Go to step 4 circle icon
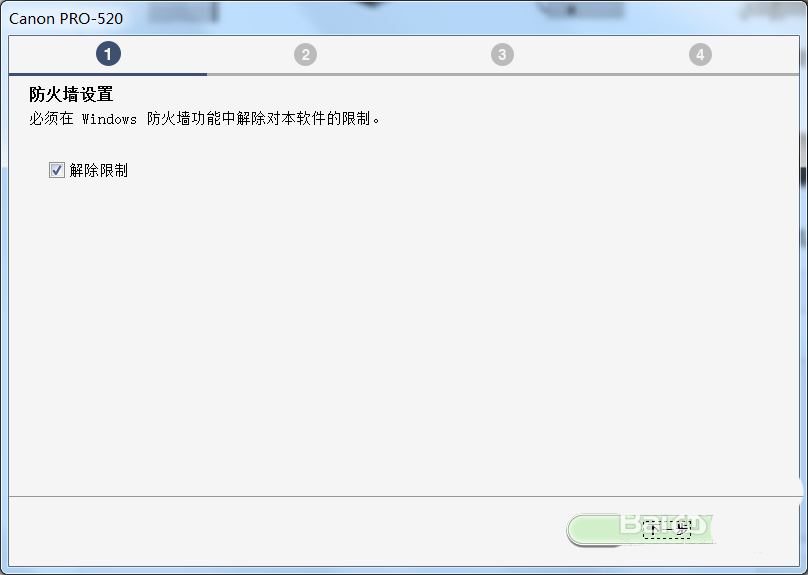The image size is (808, 575). pos(700,55)
